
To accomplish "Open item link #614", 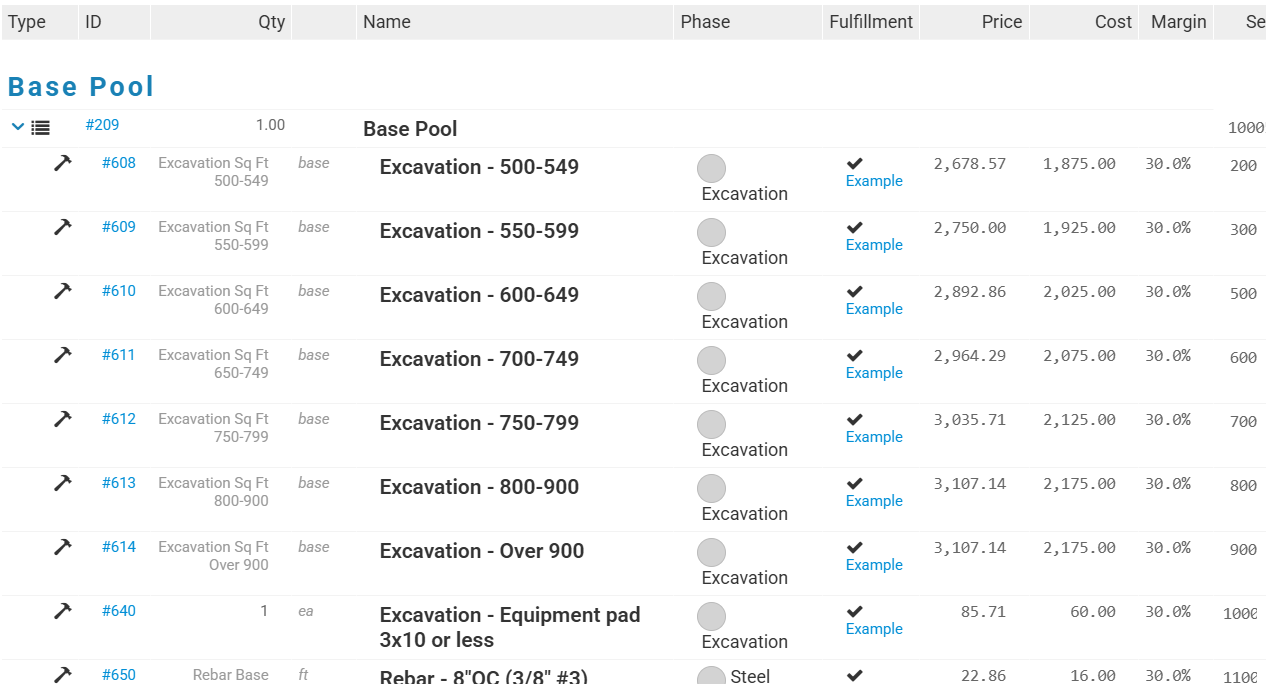I will (x=119, y=547).
